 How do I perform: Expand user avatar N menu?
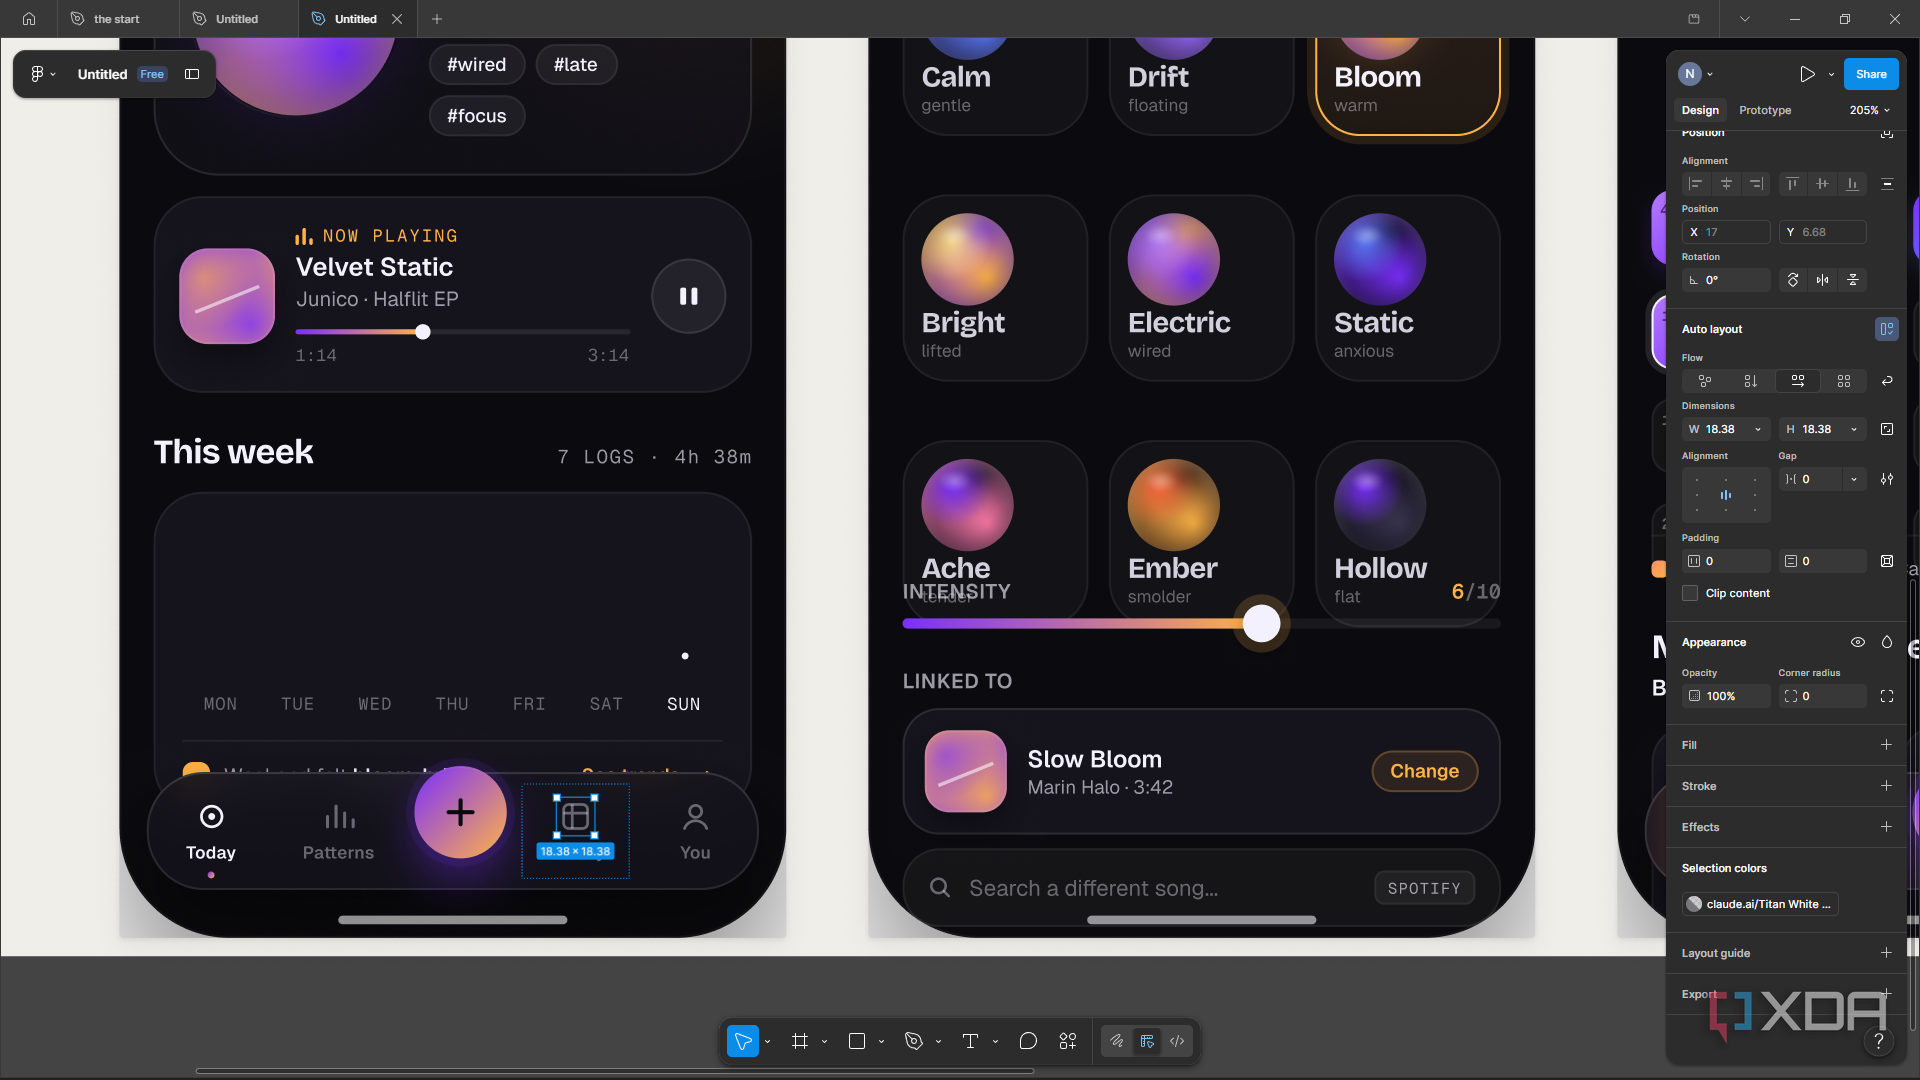[x=1696, y=74]
